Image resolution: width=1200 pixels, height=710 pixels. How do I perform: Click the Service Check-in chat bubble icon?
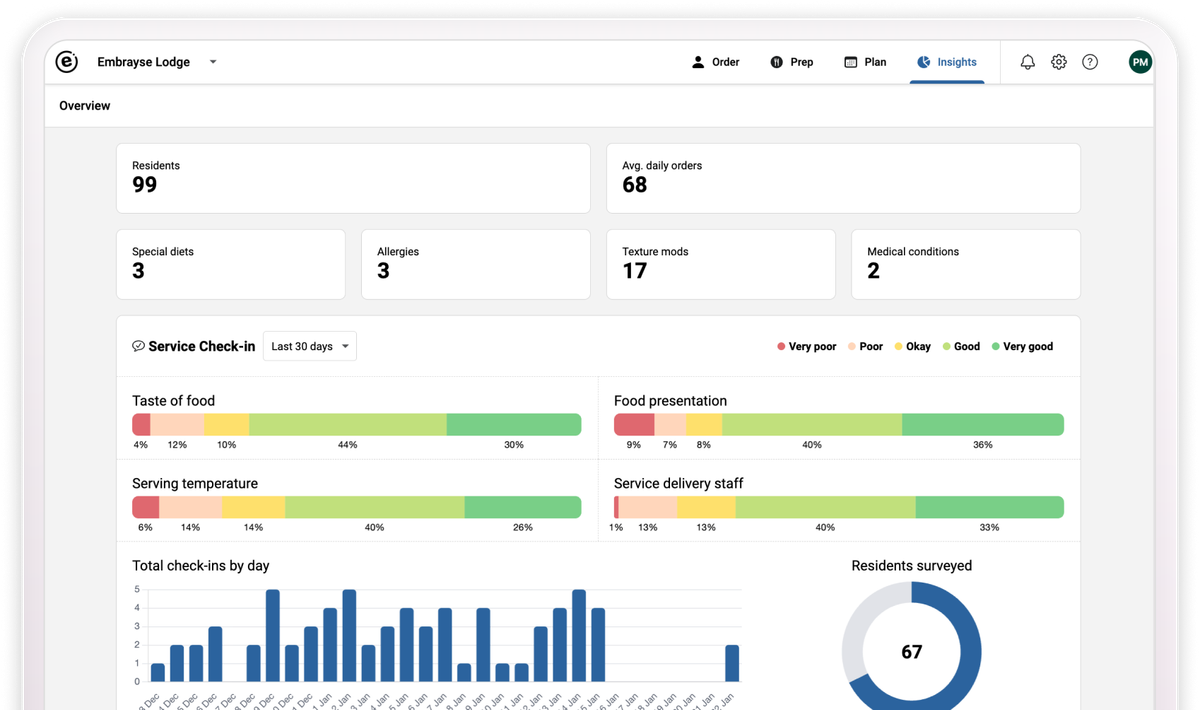[x=138, y=346]
